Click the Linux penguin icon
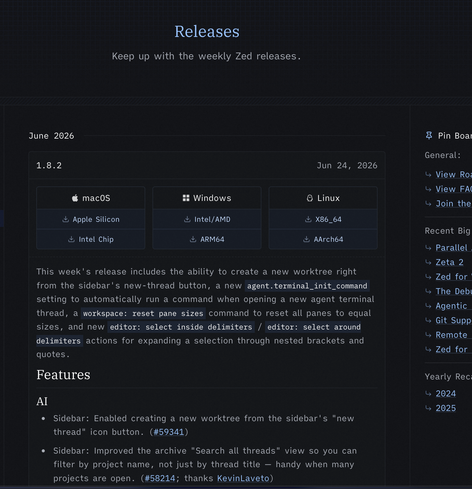This screenshot has height=489, width=472. [310, 198]
